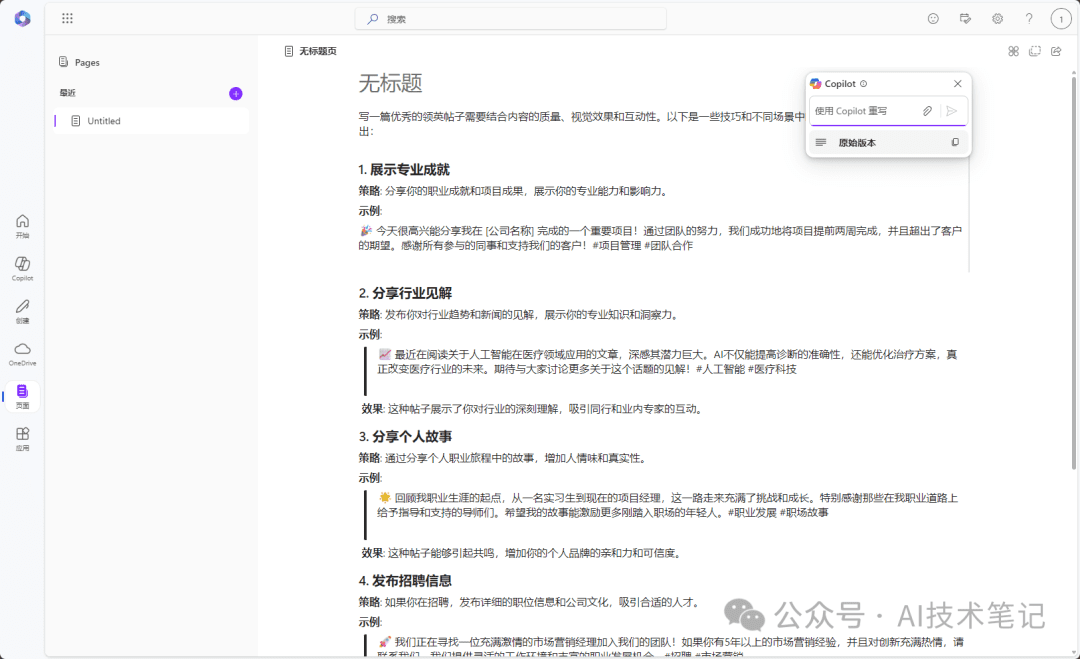Open the app launcher grid
The height and width of the screenshot is (659, 1080).
(67, 19)
